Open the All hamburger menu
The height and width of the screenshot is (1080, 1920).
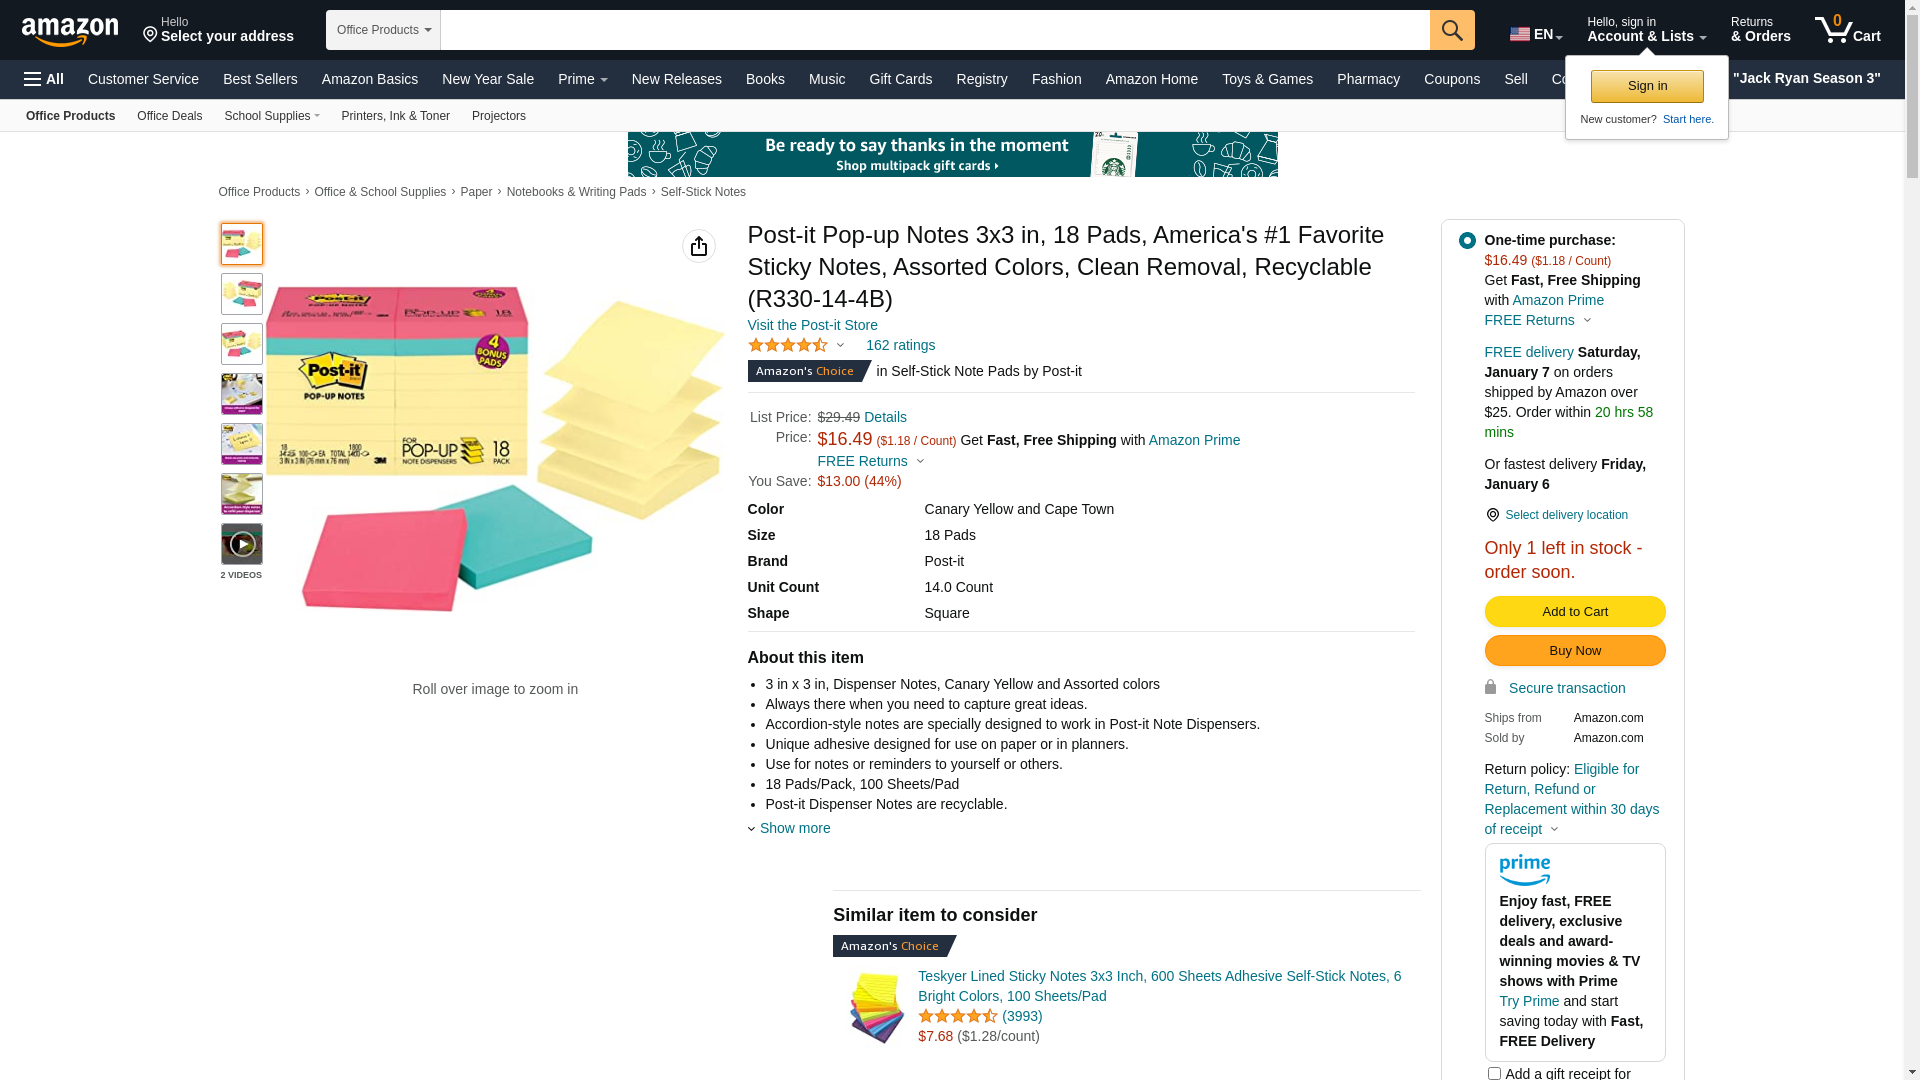click(x=44, y=79)
